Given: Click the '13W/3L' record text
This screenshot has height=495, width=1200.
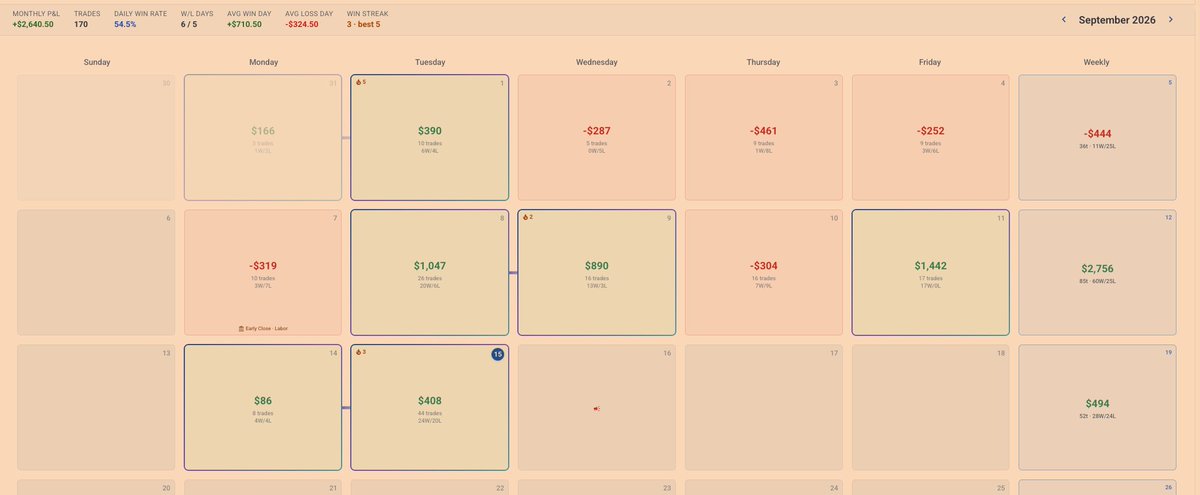Looking at the screenshot, I should point(597,285).
